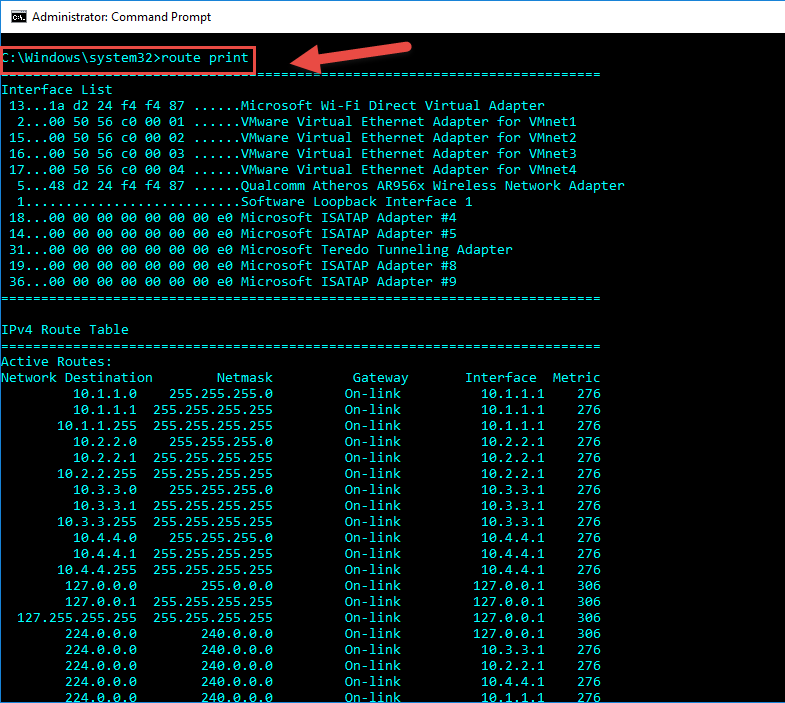Image resolution: width=785 pixels, height=703 pixels.
Task: Click Microsoft ISATAP Adapter #8 line
Action: tap(233, 266)
